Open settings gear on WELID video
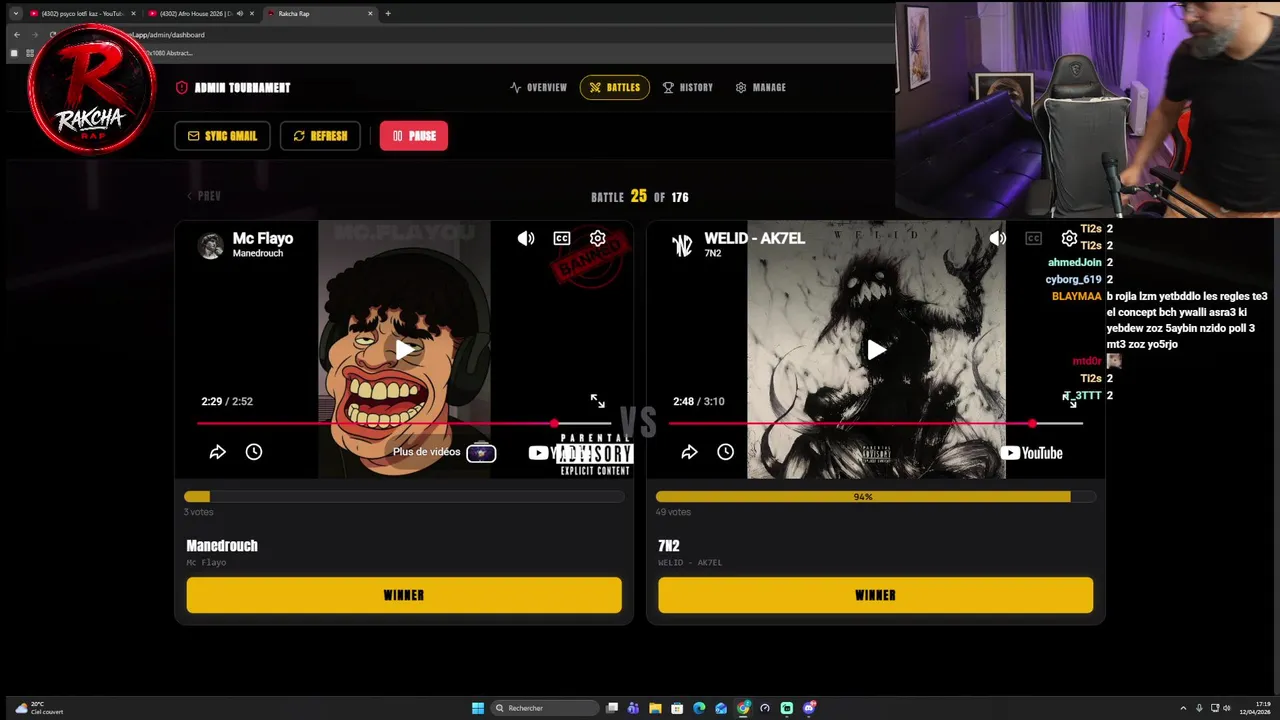1280x720 pixels. coord(1069,238)
